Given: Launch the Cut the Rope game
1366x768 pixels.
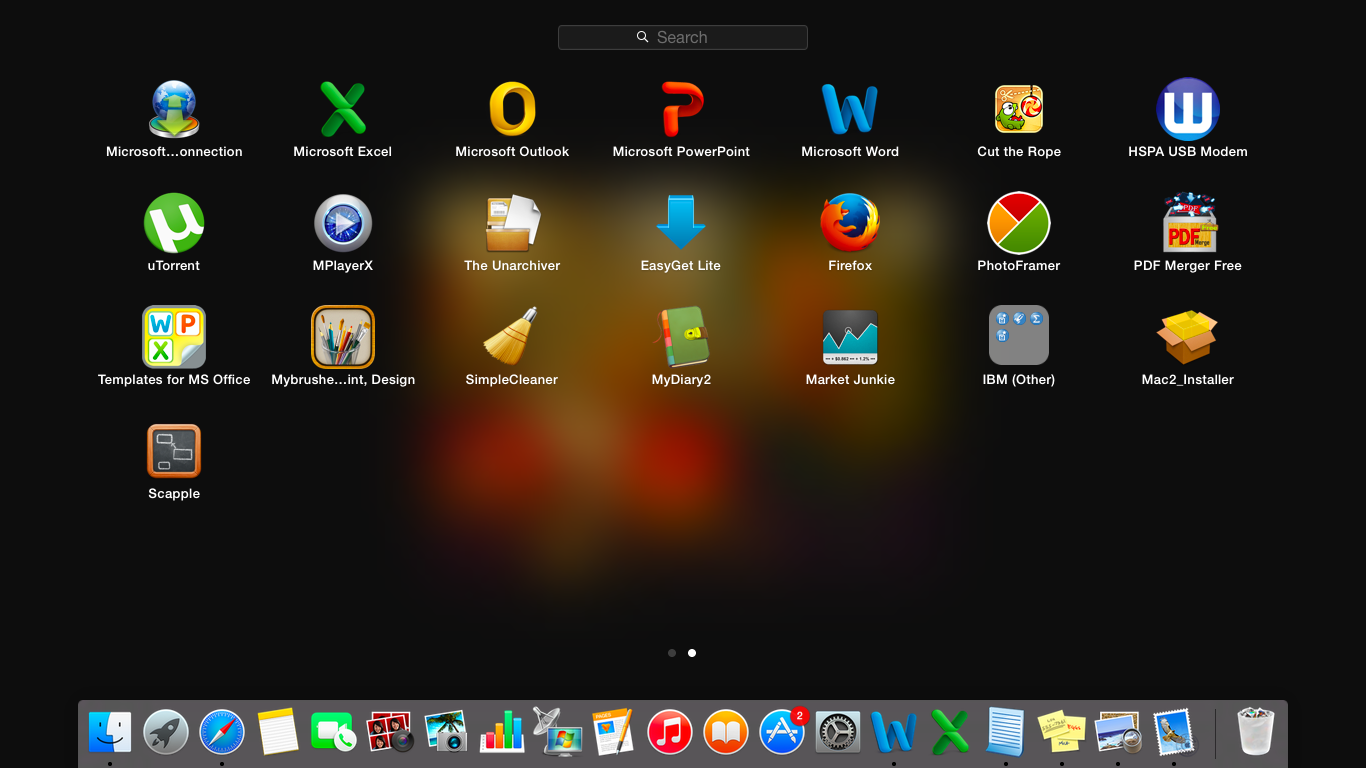Looking at the screenshot, I should coord(1019,109).
